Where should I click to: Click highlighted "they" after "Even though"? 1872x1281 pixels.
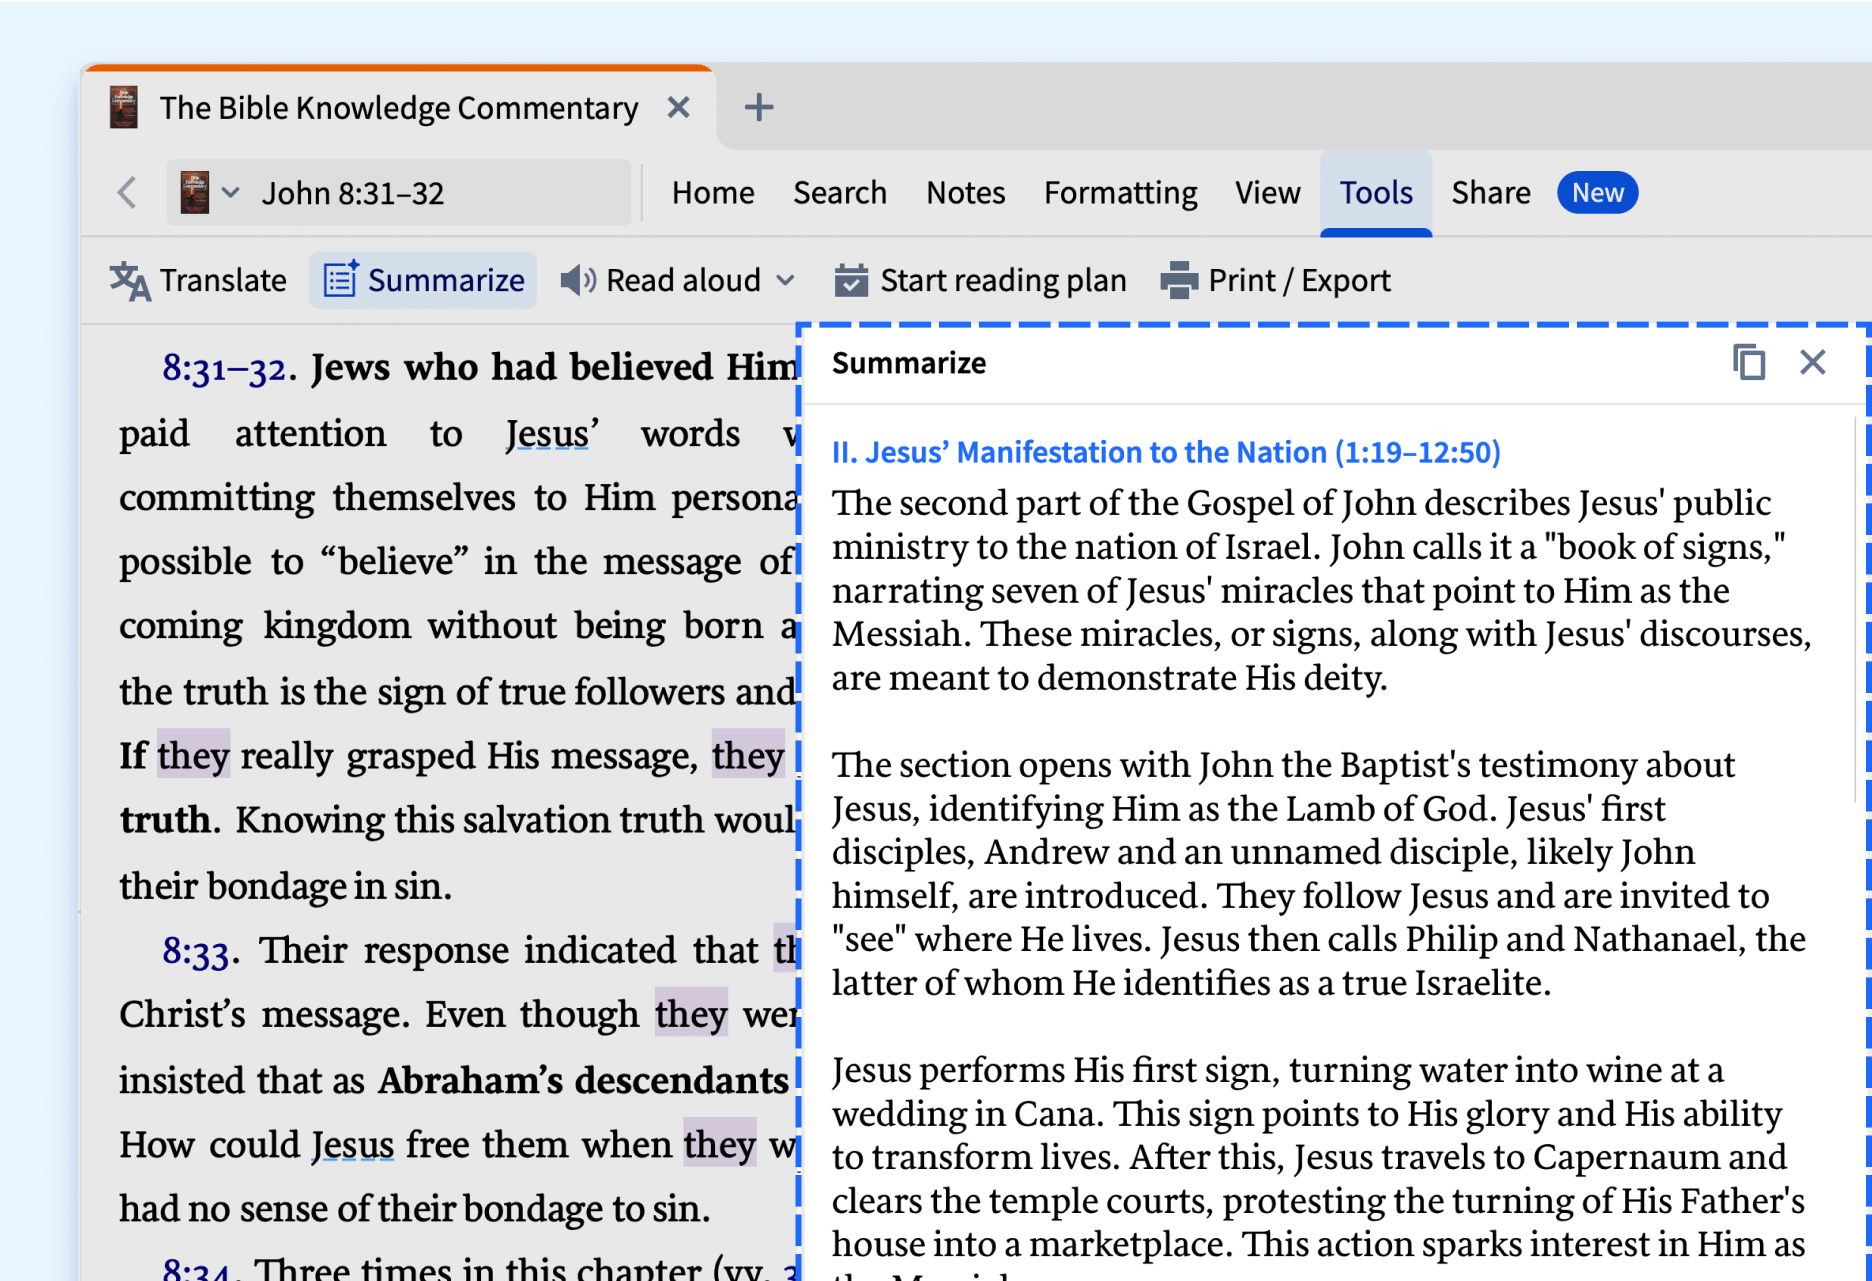pos(691,1014)
